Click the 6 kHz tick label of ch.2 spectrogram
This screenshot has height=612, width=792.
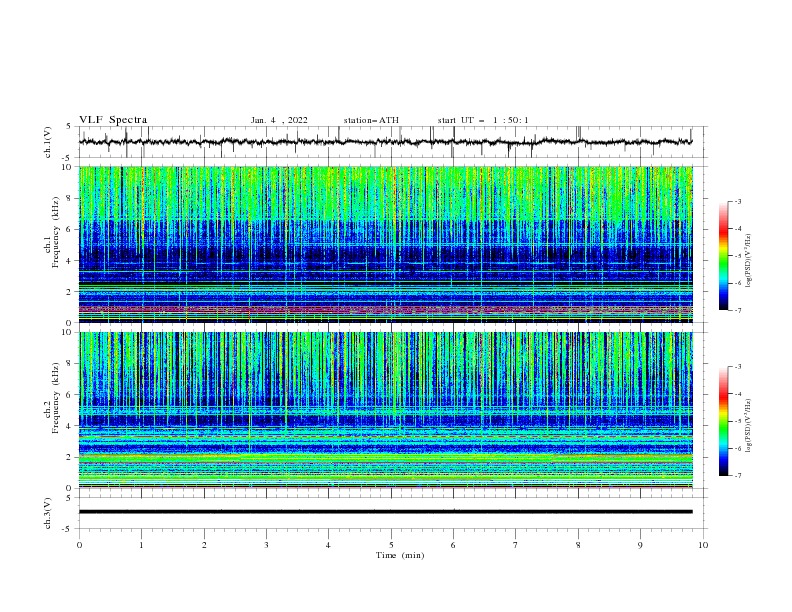71,395
